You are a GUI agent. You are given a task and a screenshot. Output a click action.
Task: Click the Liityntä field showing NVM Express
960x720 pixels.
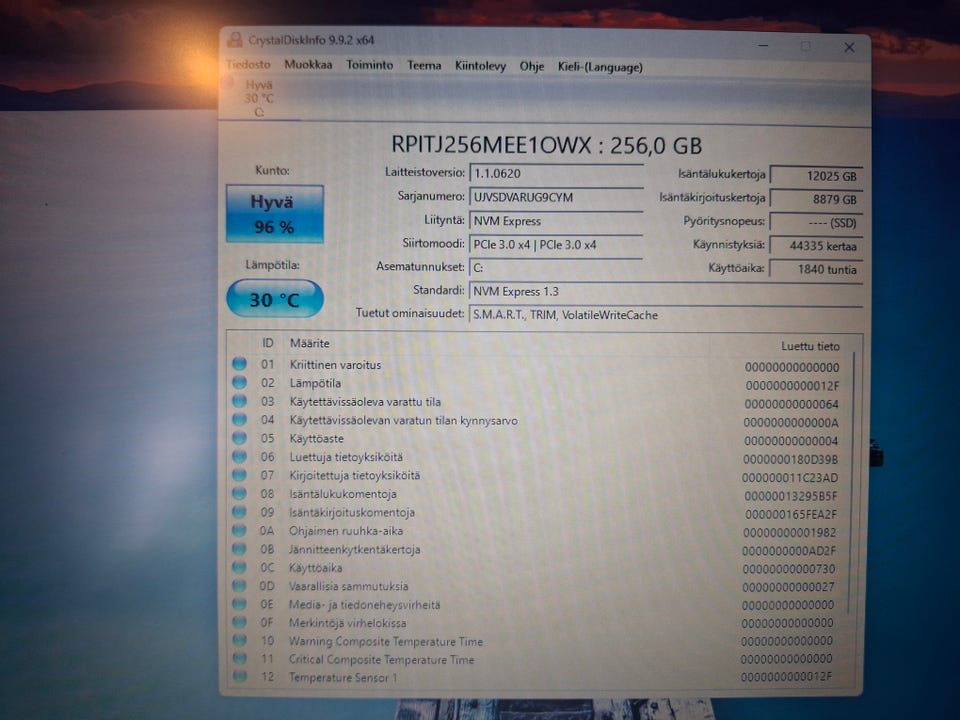[556, 221]
